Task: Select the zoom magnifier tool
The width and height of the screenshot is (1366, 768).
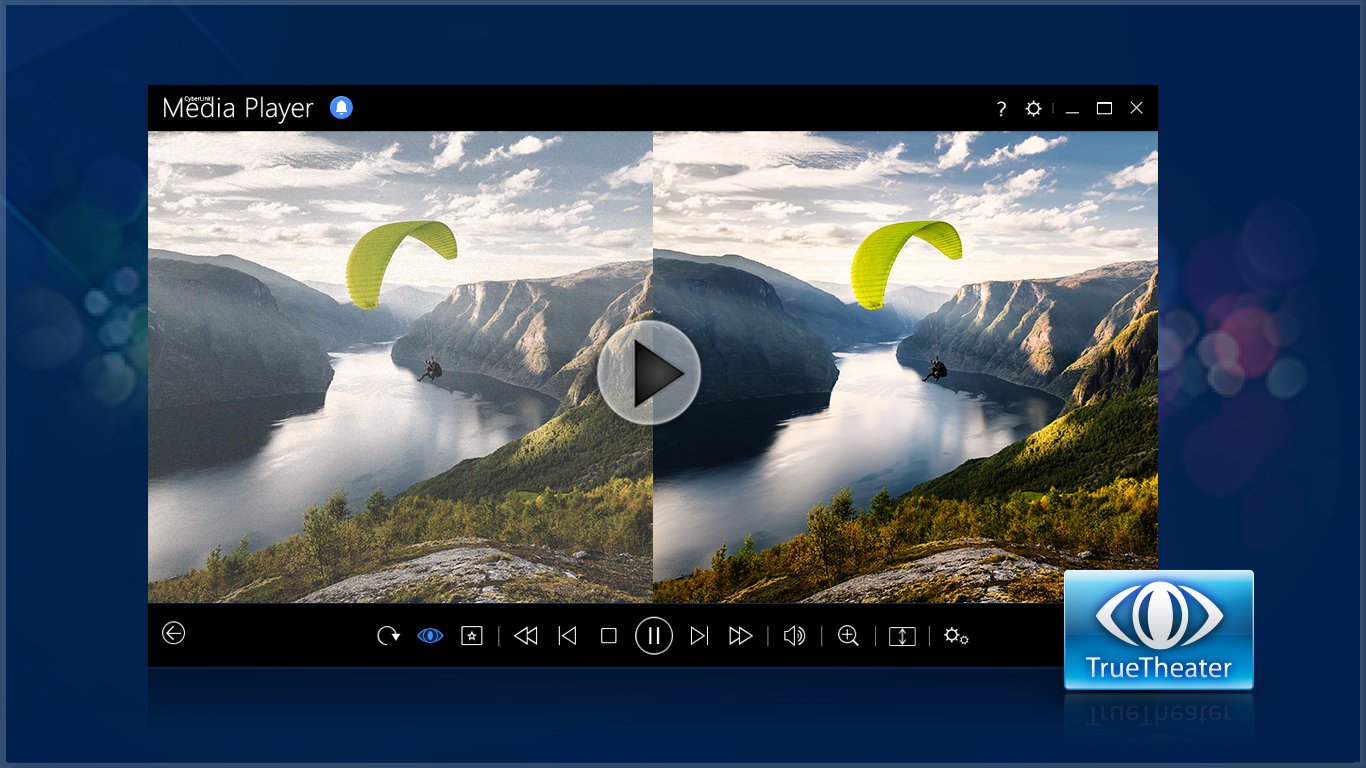Action: click(x=847, y=635)
